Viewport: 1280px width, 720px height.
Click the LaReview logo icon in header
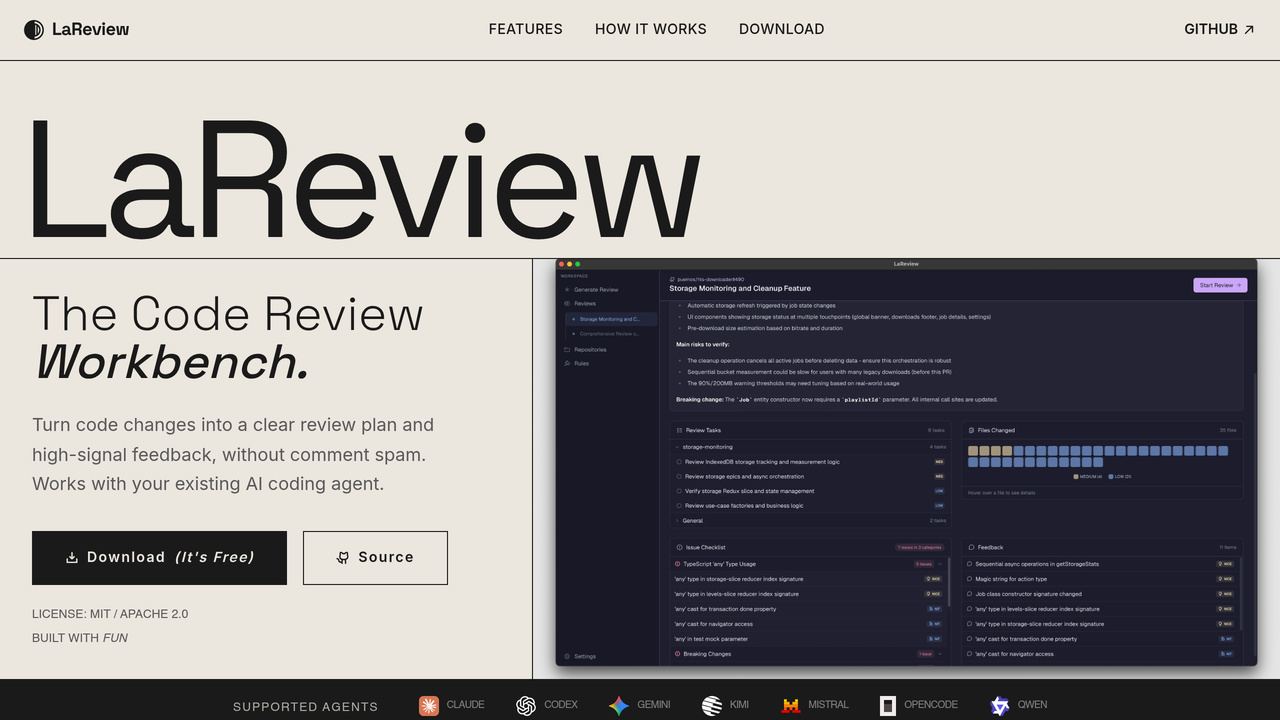(34, 30)
